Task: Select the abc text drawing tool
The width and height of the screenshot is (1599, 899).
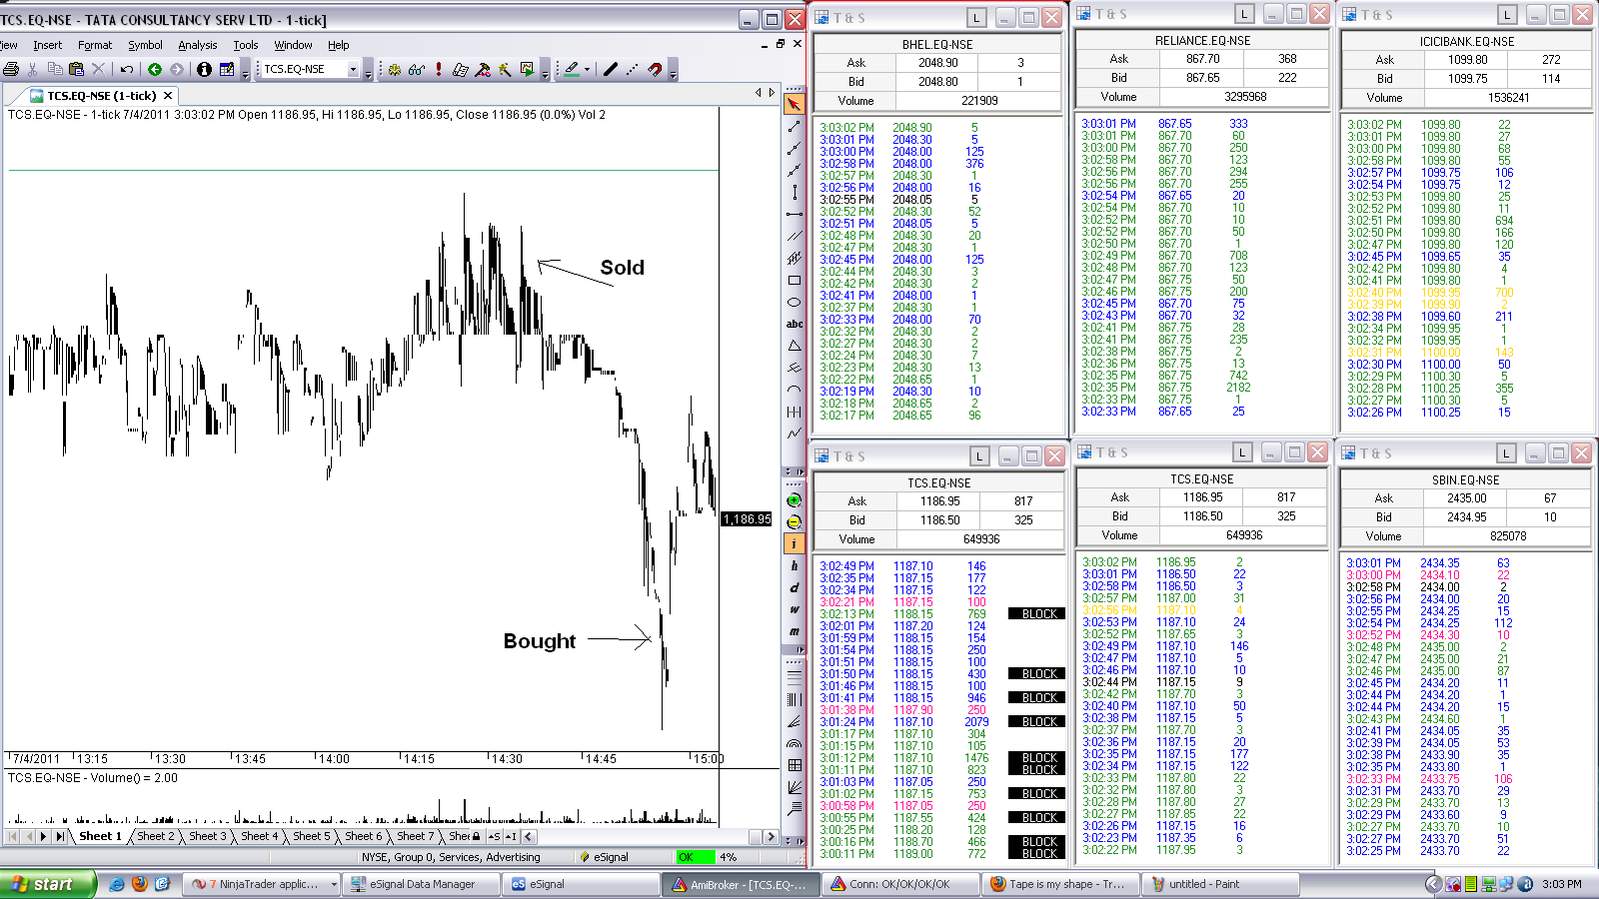Action: [794, 324]
